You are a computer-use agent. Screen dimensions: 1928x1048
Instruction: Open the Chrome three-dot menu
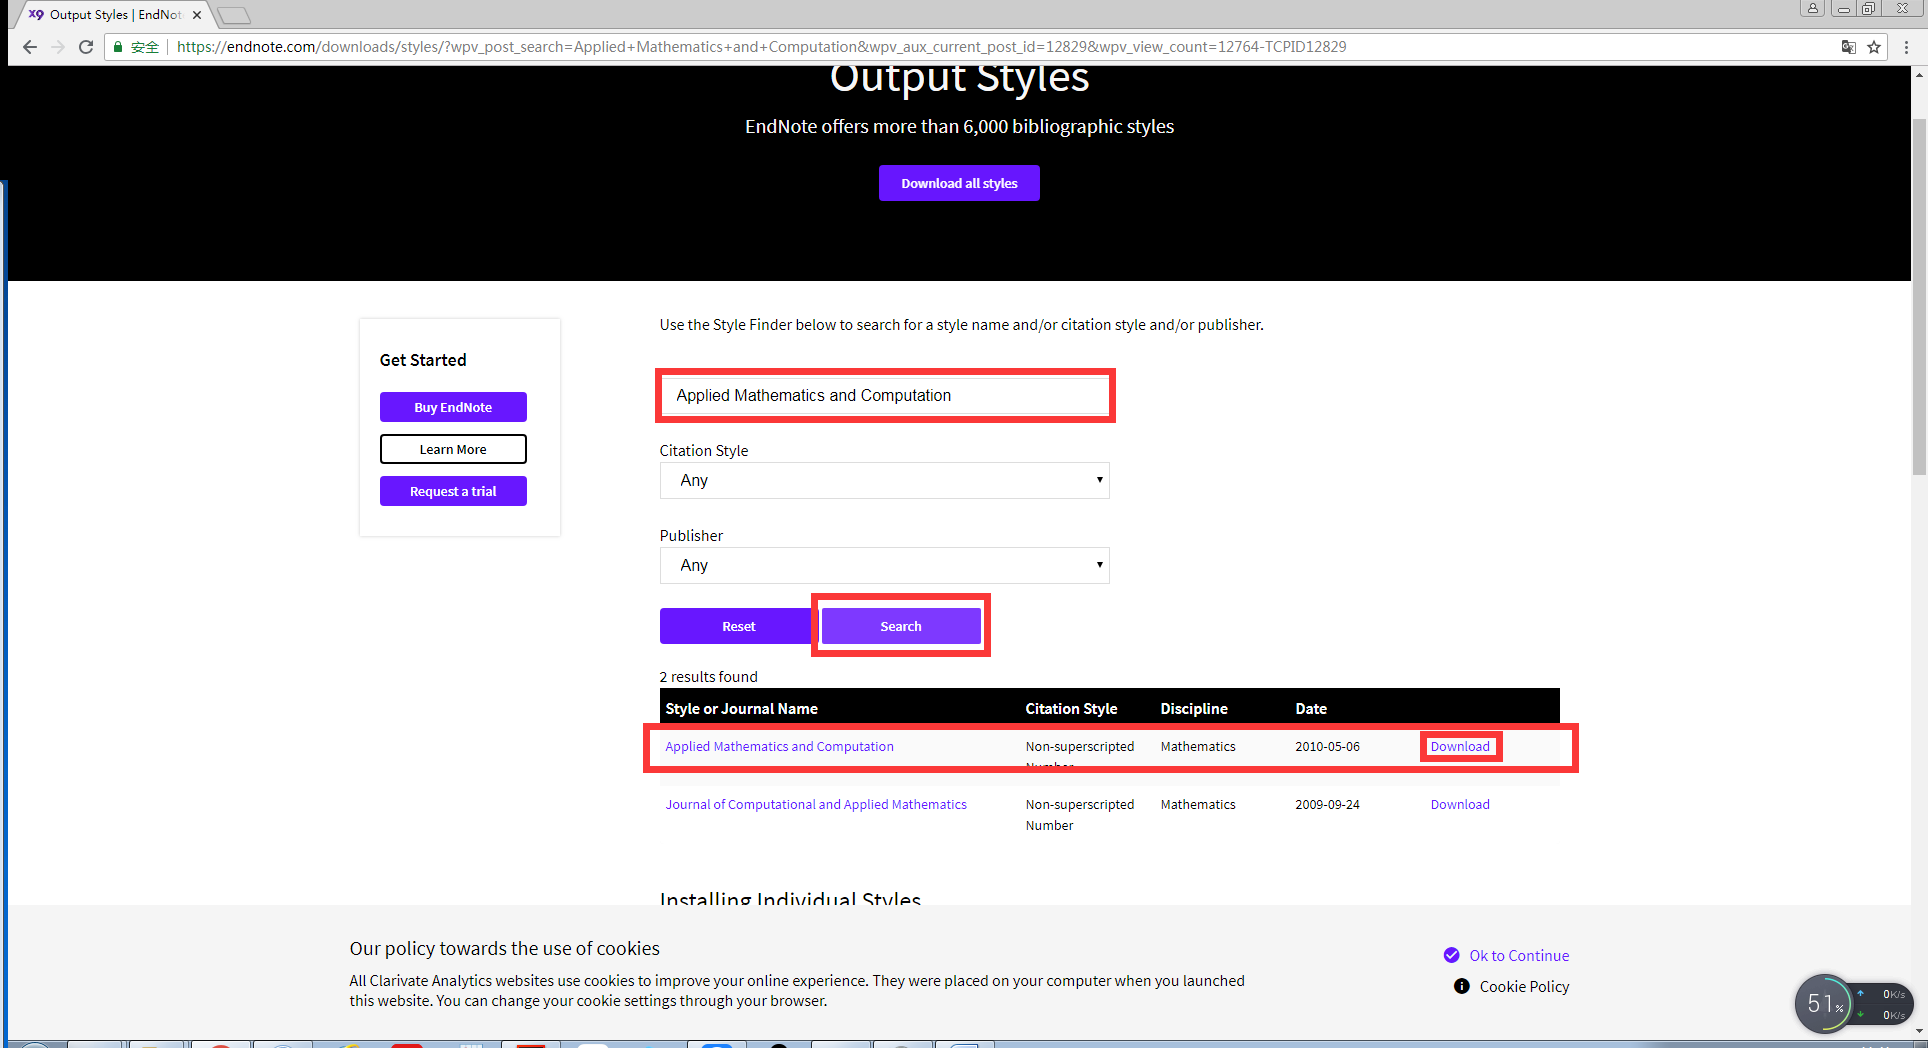click(1907, 47)
